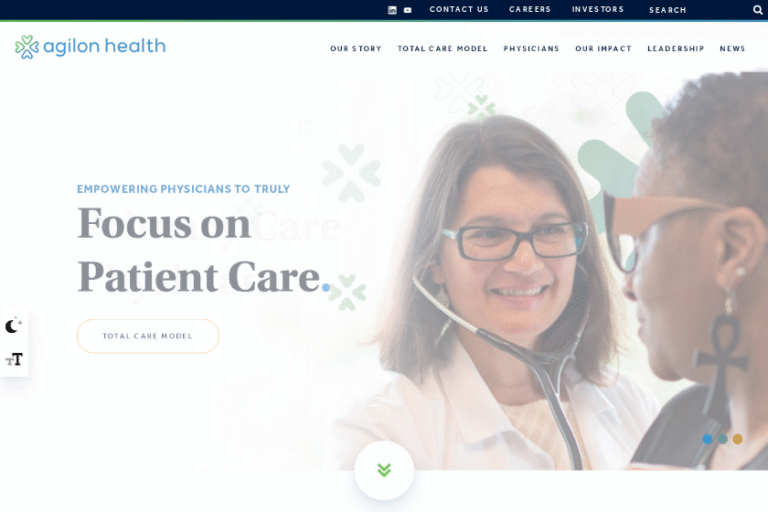
Task: Click the agilon health logo
Action: 90,47
